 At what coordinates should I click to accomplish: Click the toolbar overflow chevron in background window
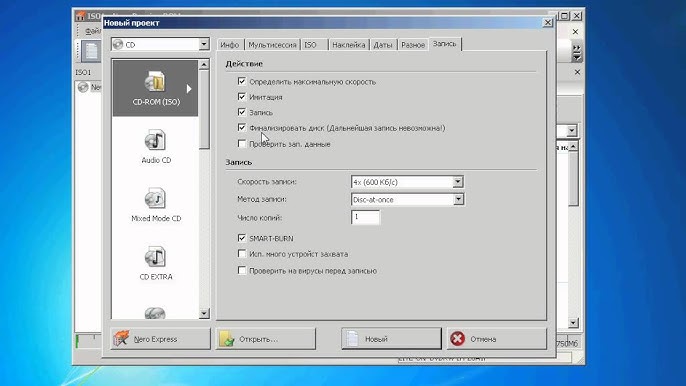coord(577,53)
